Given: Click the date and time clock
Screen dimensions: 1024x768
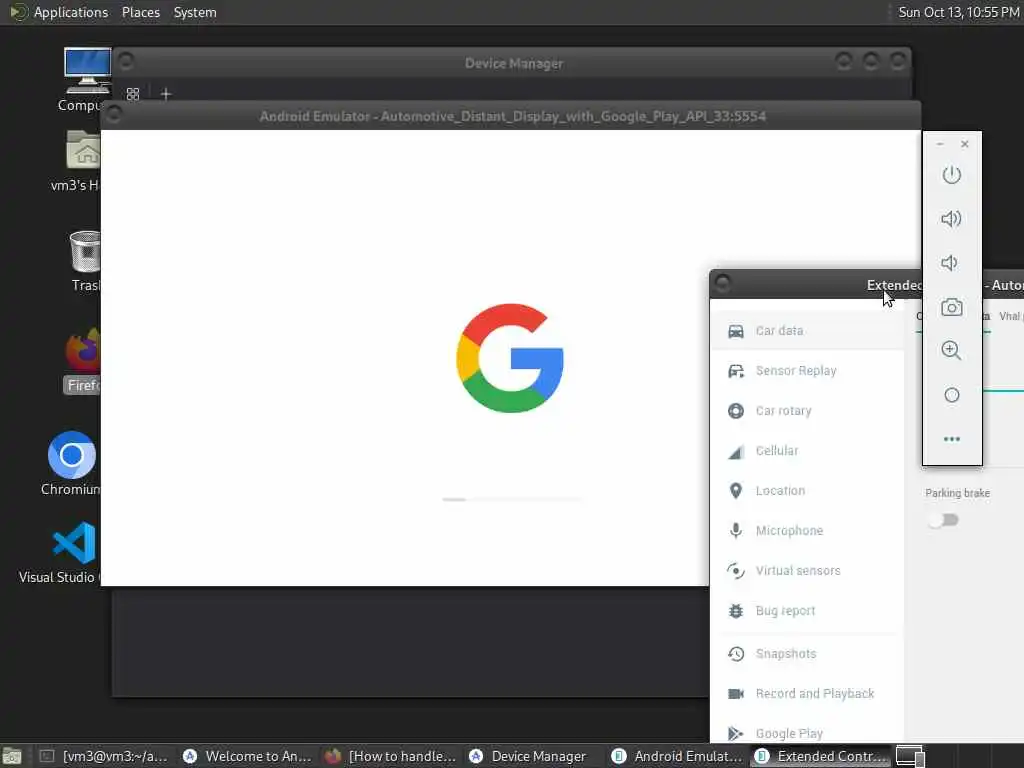Looking at the screenshot, I should 958,12.
